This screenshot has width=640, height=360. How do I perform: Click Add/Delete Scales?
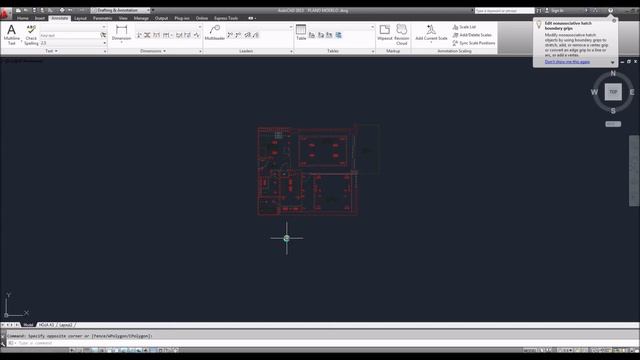(472, 35)
